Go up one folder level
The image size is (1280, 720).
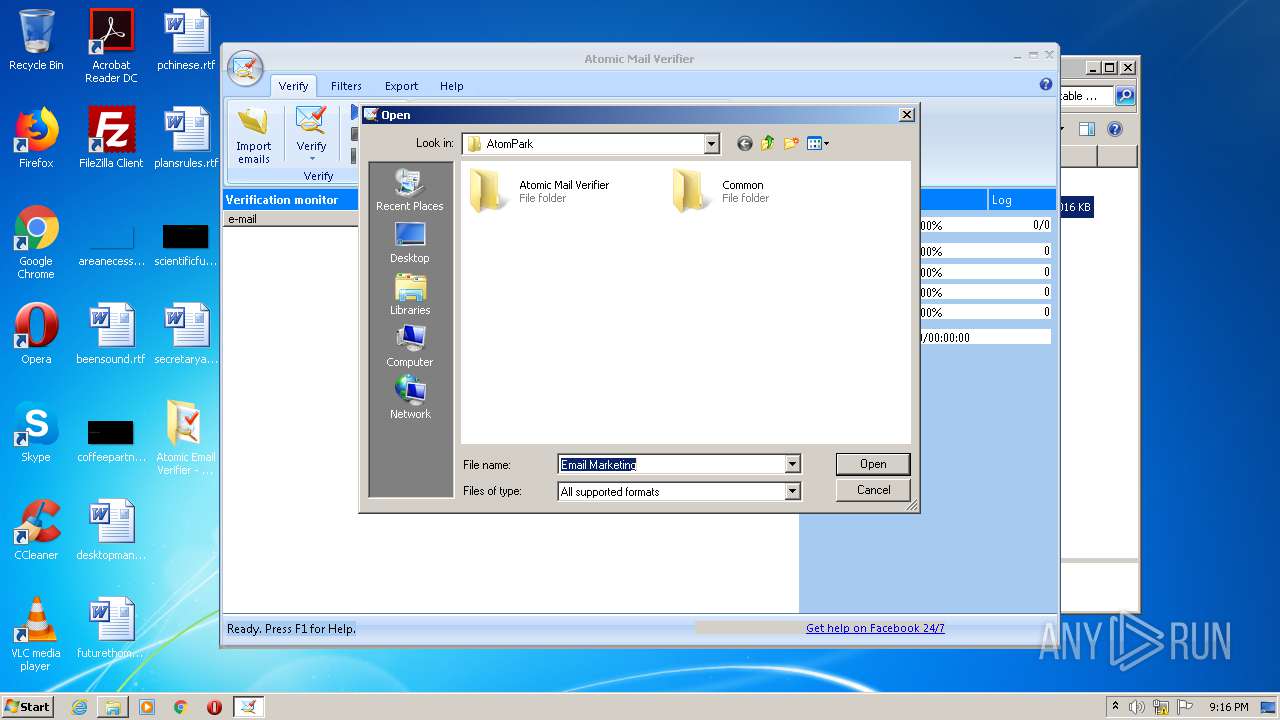[x=768, y=144]
